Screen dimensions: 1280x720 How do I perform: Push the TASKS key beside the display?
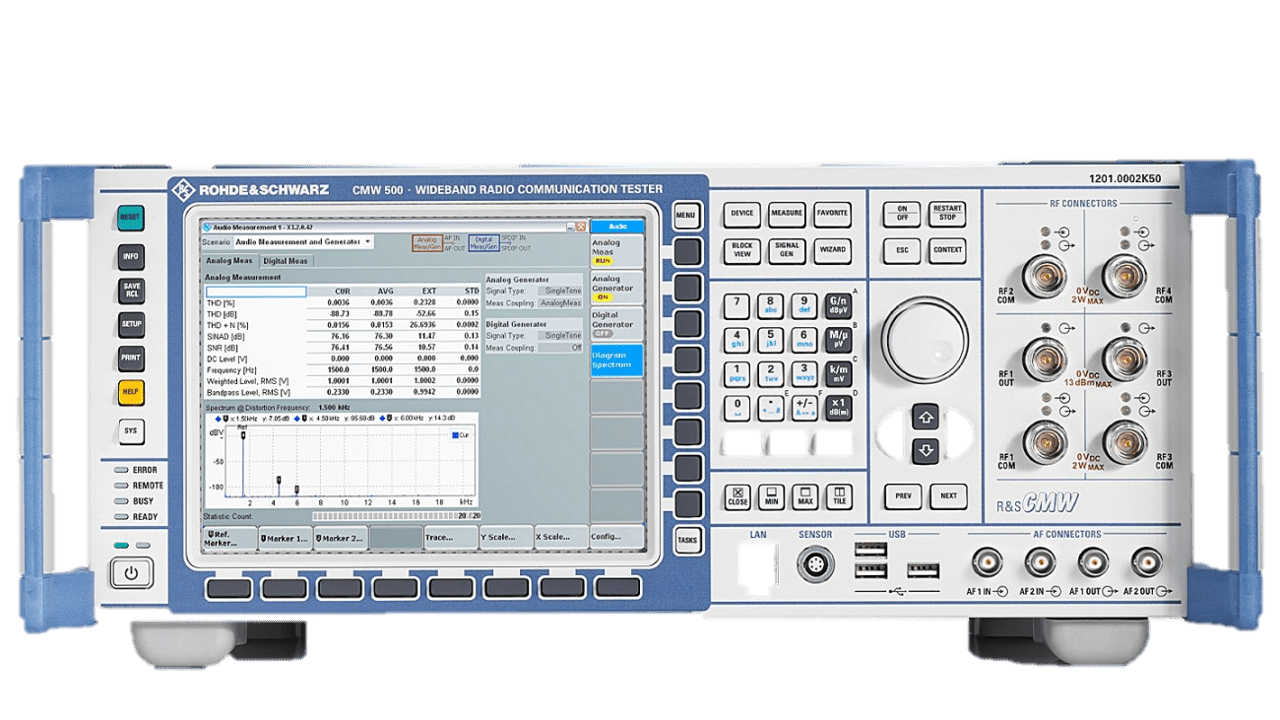point(687,540)
